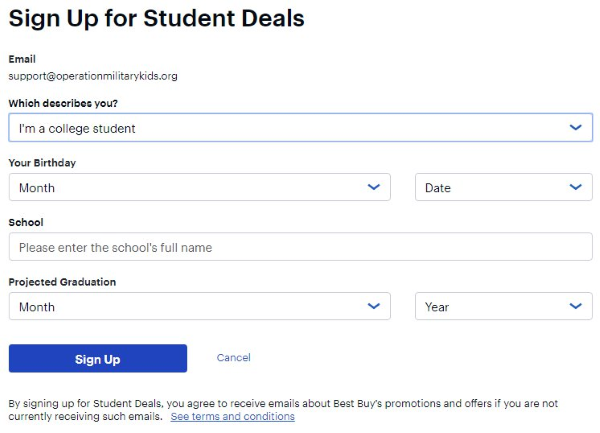
Task: Click the support@operationmilitarykids.org email text
Action: point(93,76)
